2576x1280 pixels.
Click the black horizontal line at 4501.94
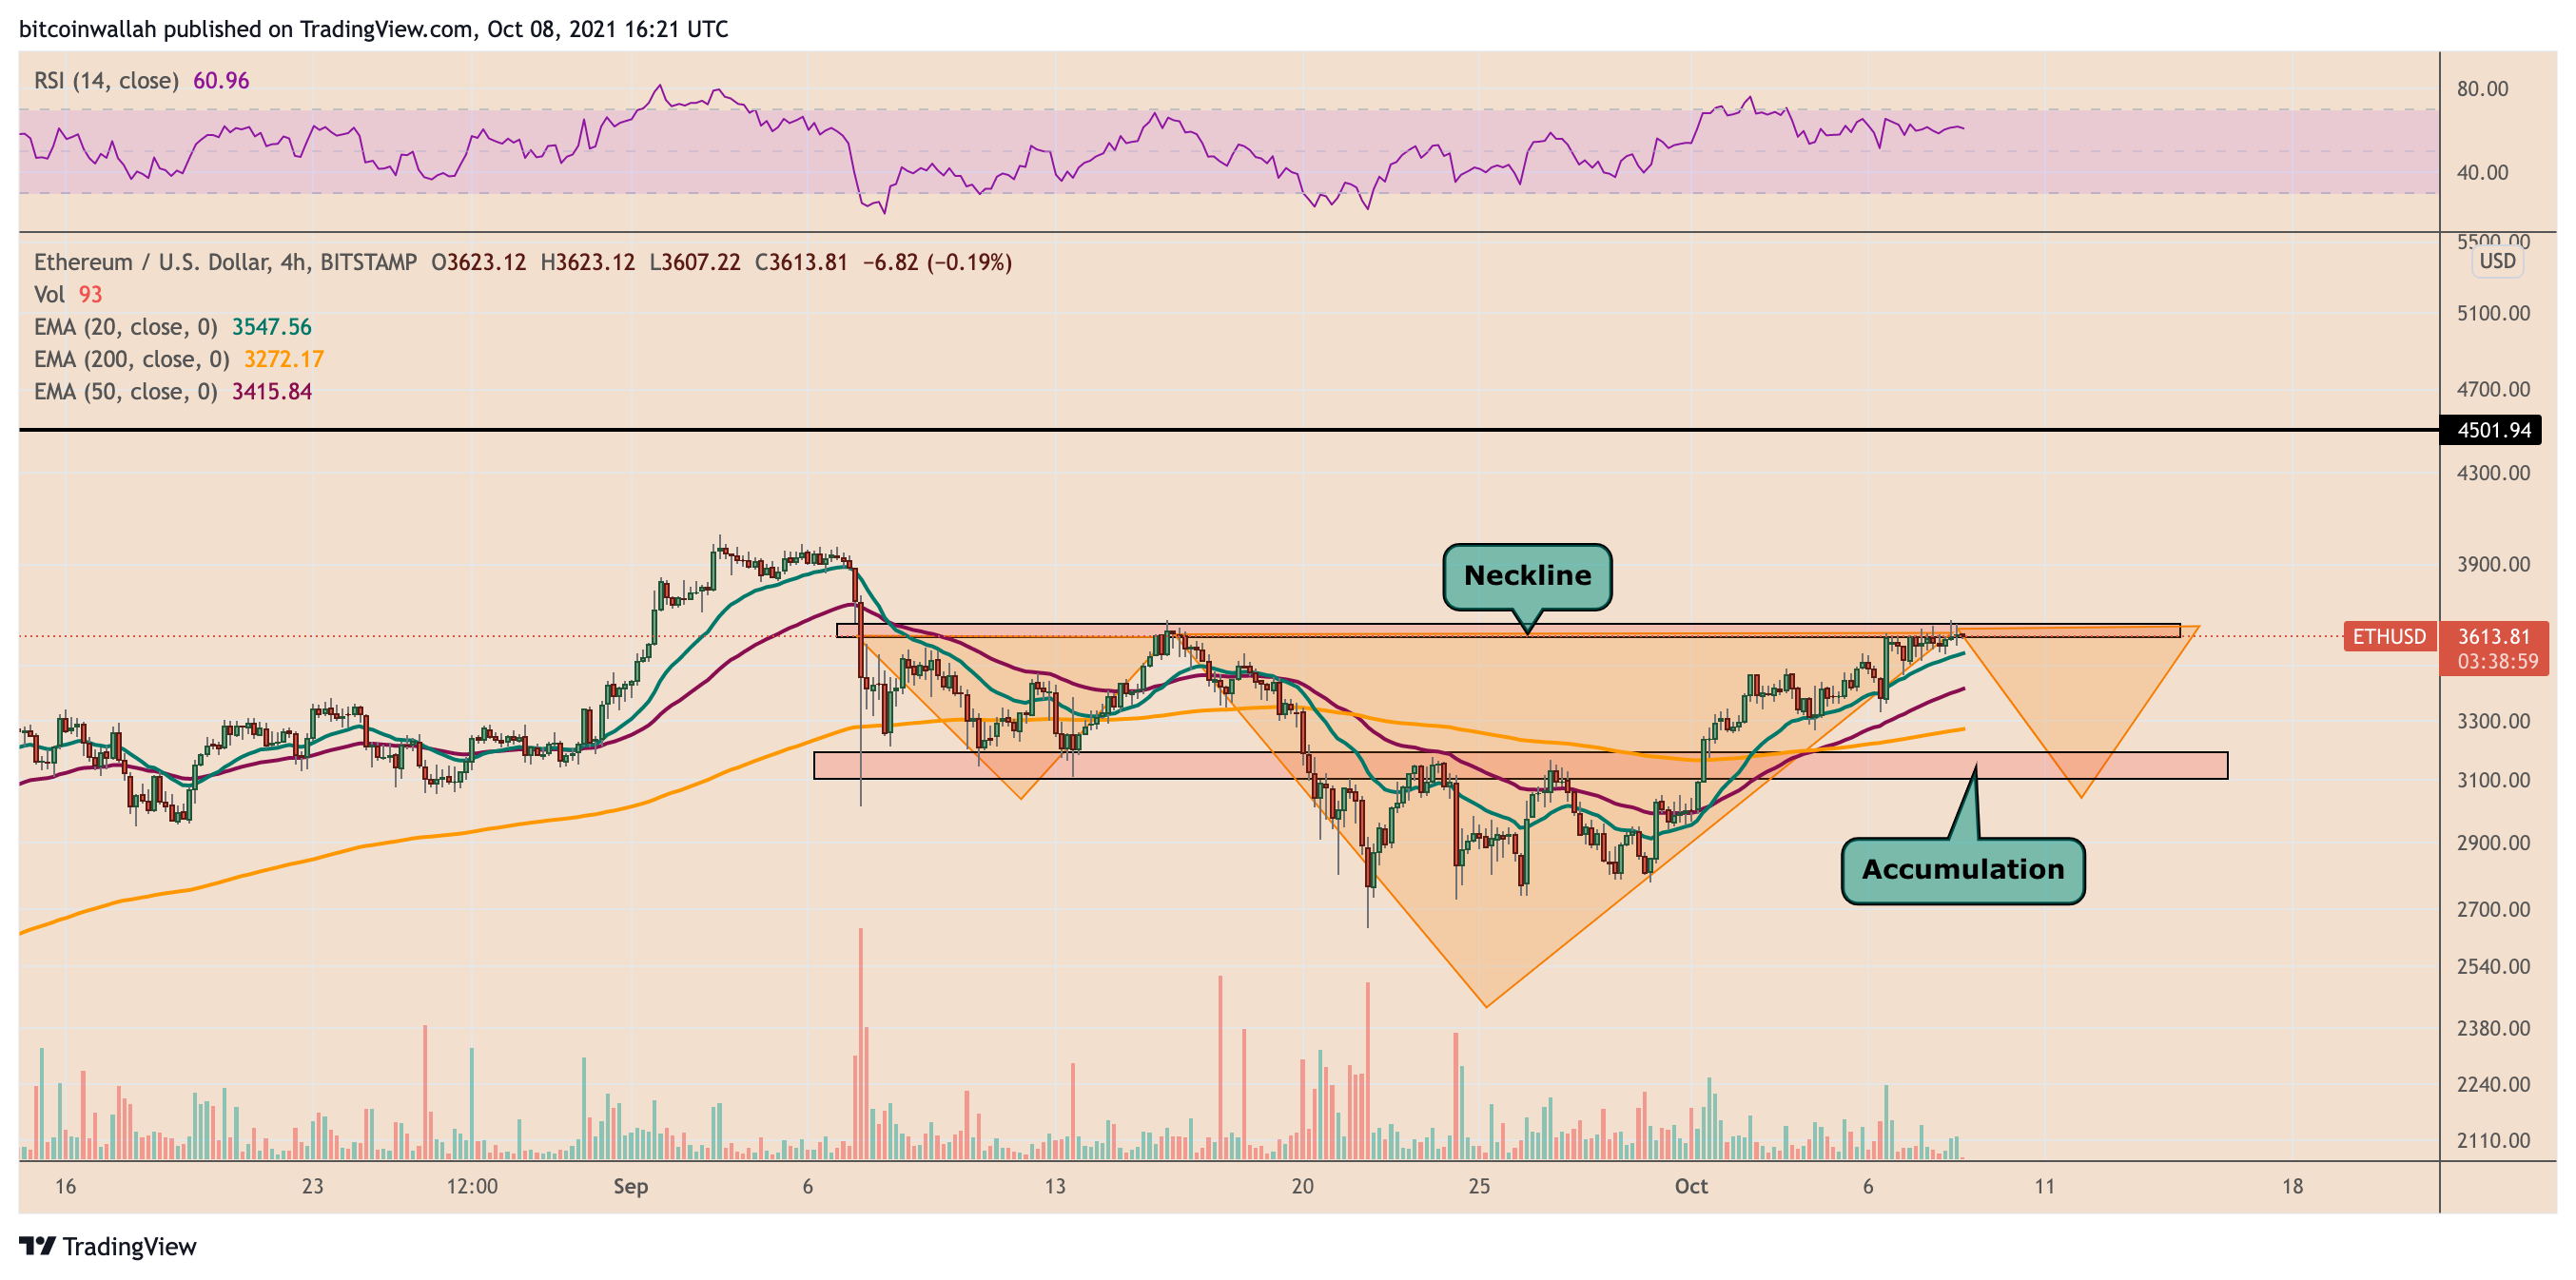(x=1200, y=430)
